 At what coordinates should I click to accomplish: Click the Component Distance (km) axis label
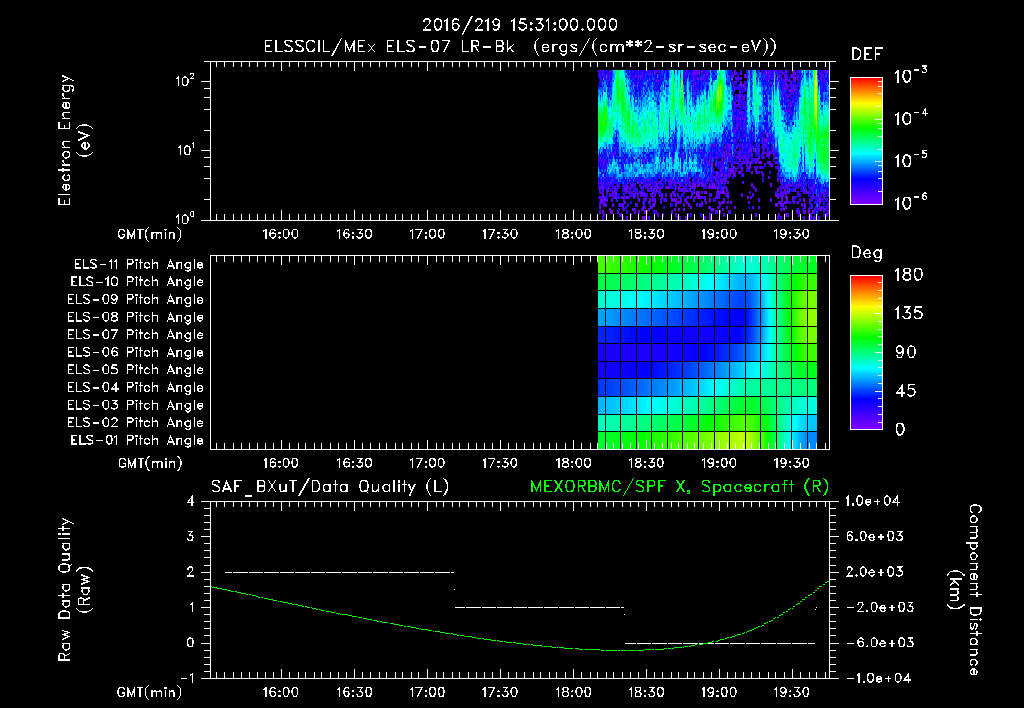coord(965,590)
